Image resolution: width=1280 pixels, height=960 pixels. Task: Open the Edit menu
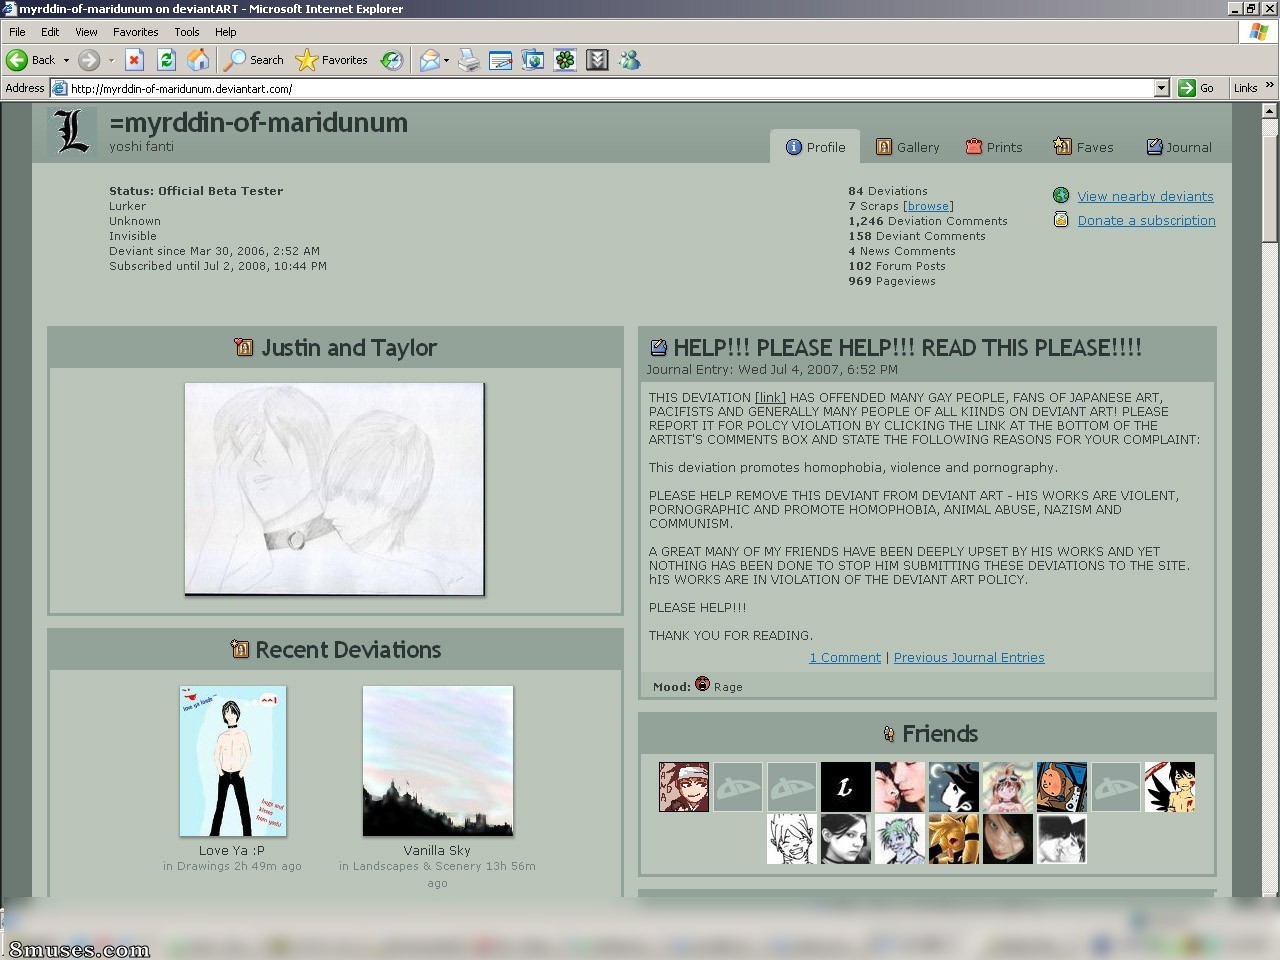[50, 32]
